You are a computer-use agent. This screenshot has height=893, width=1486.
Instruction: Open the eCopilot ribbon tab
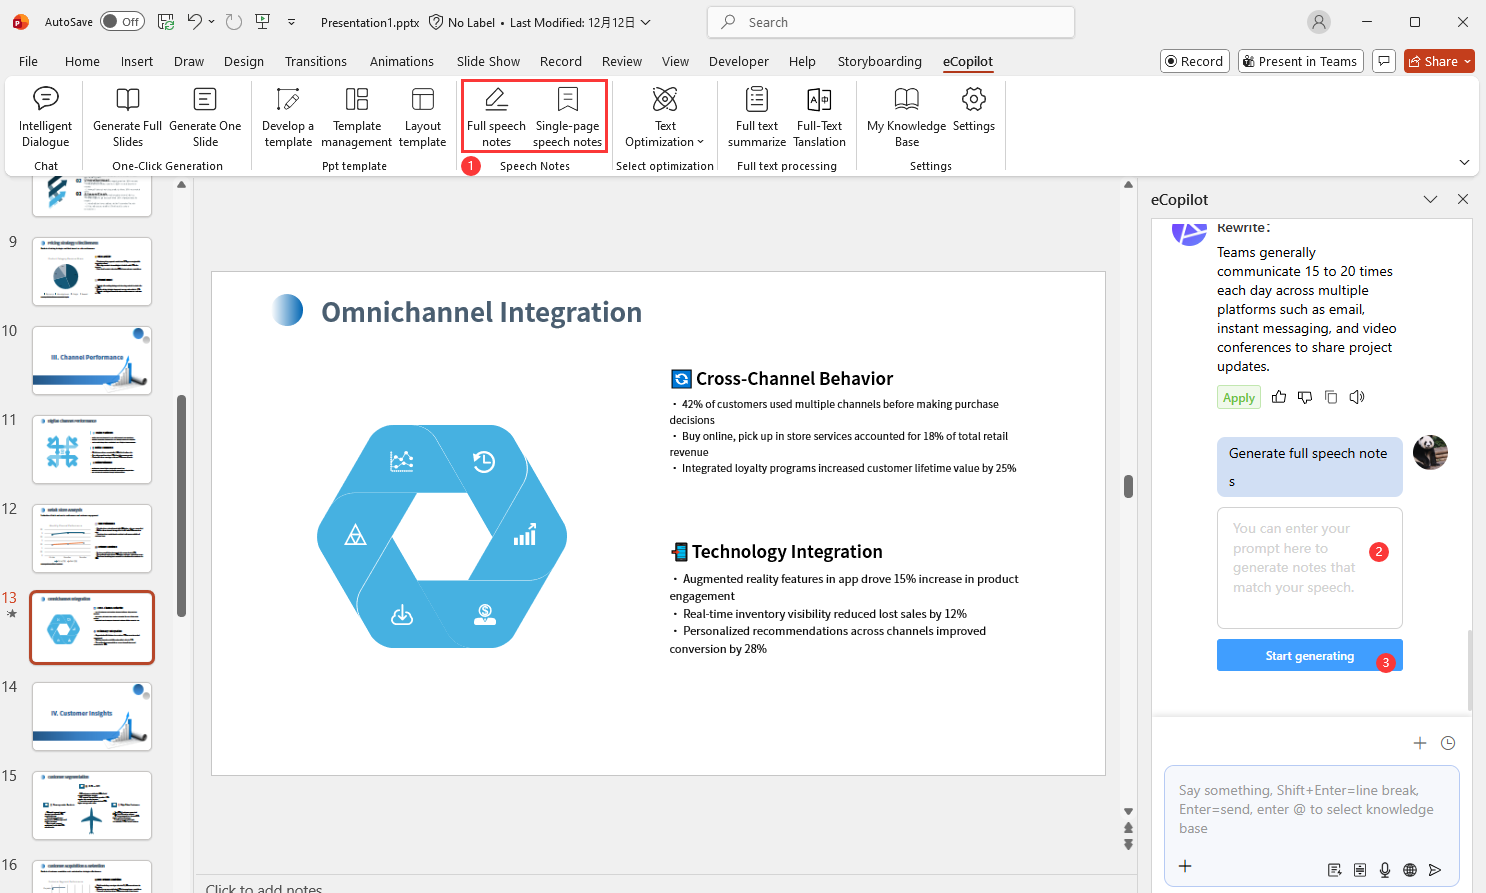point(967,61)
